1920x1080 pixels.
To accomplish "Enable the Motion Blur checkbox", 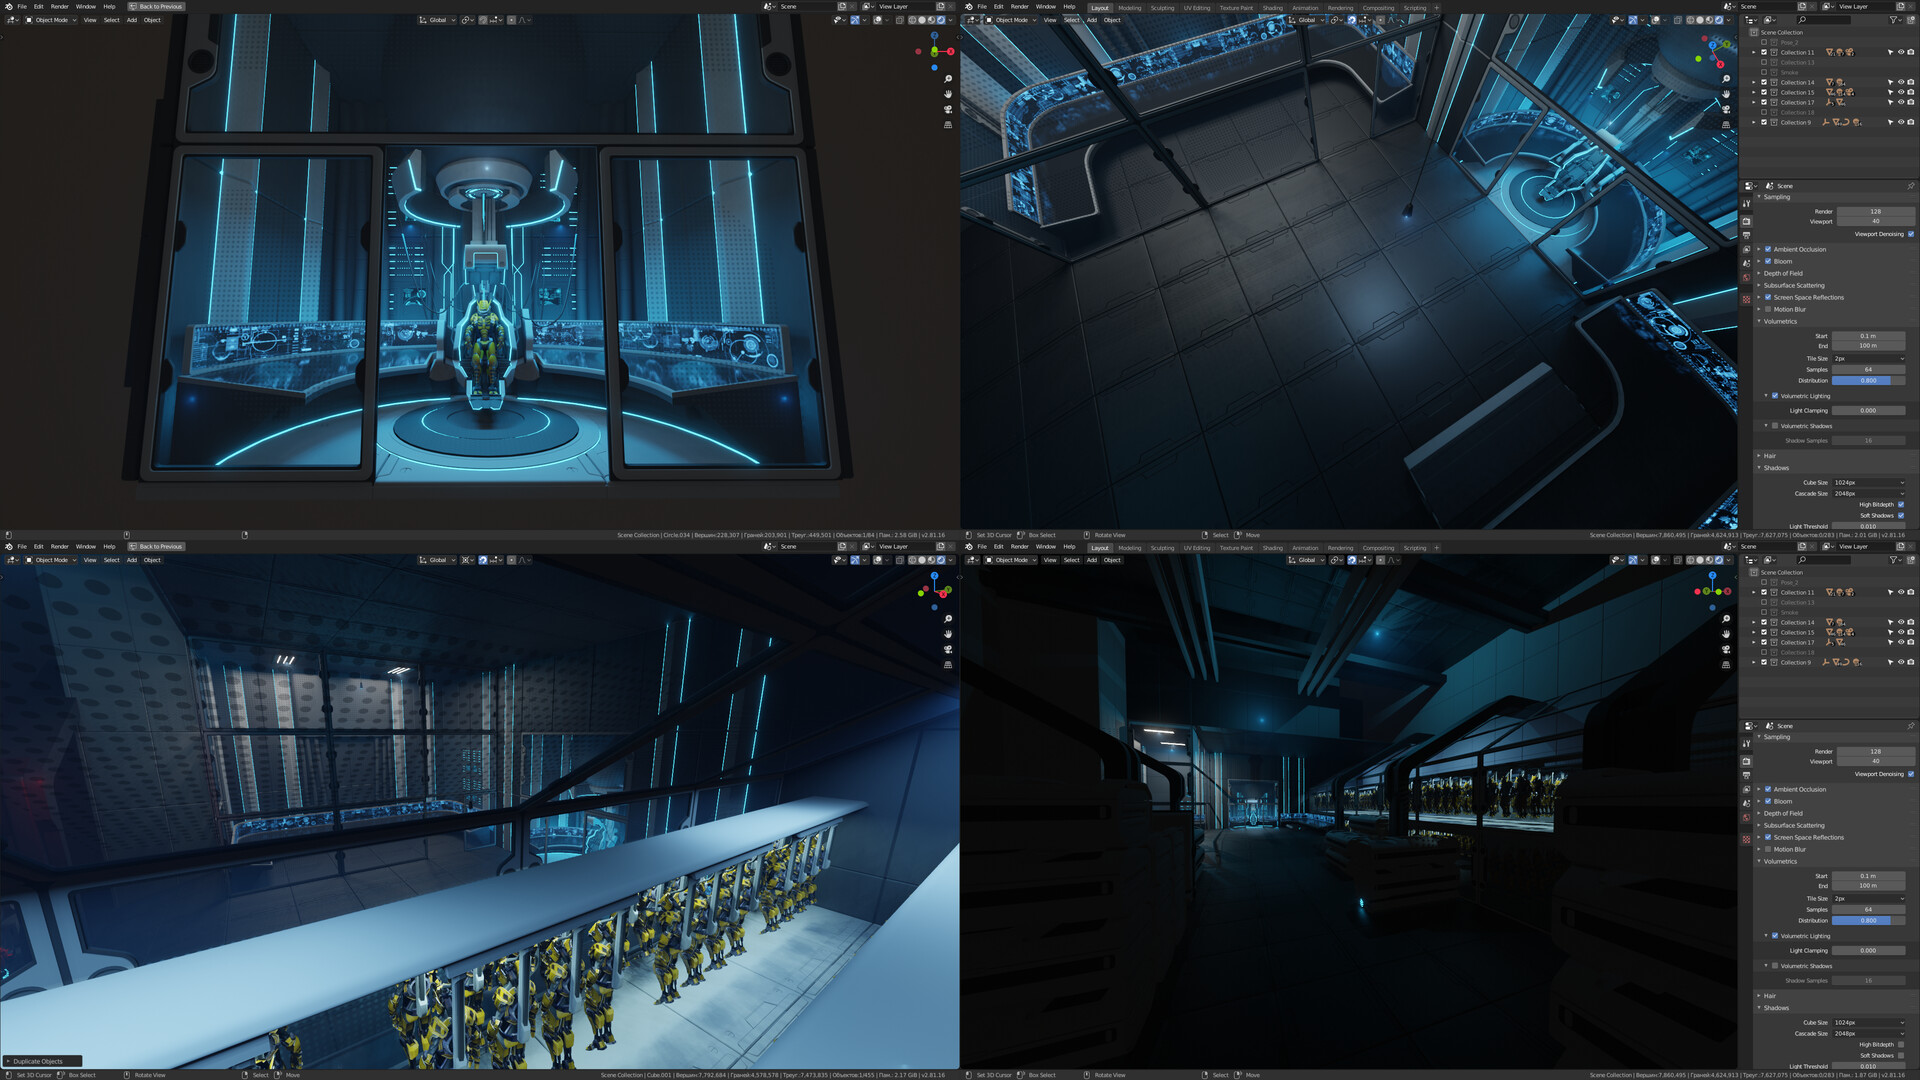I will [x=1769, y=309].
